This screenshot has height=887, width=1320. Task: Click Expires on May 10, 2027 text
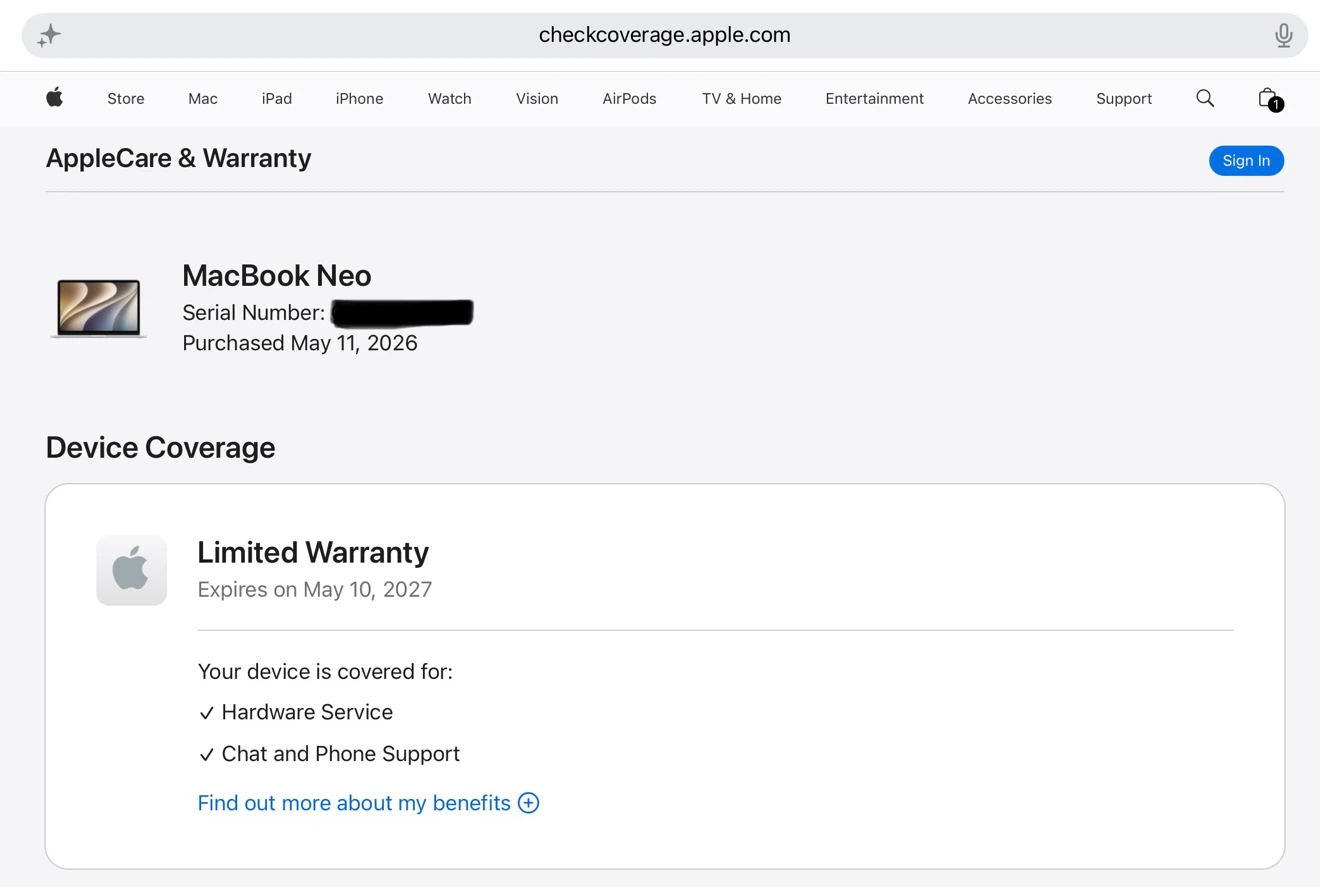click(315, 589)
